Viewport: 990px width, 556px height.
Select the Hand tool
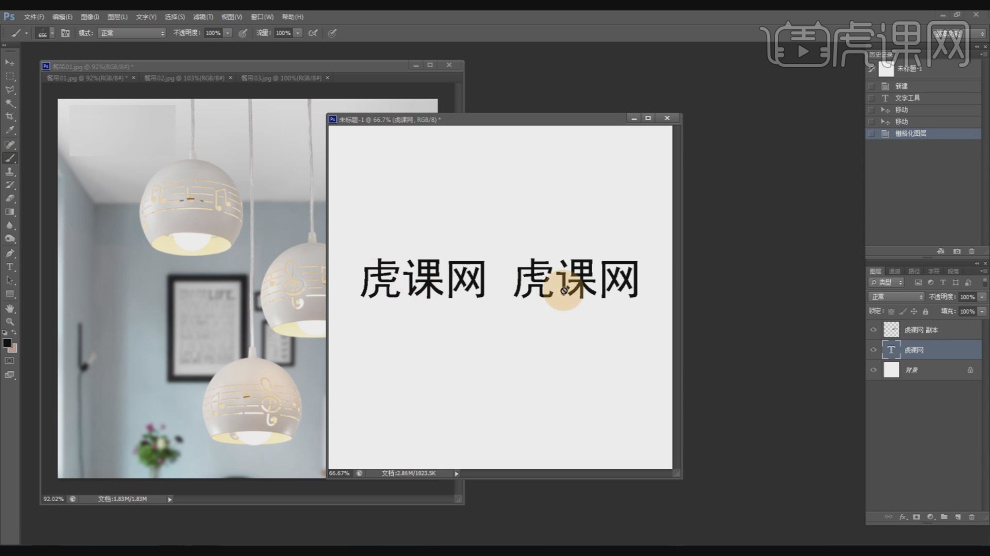9,309
